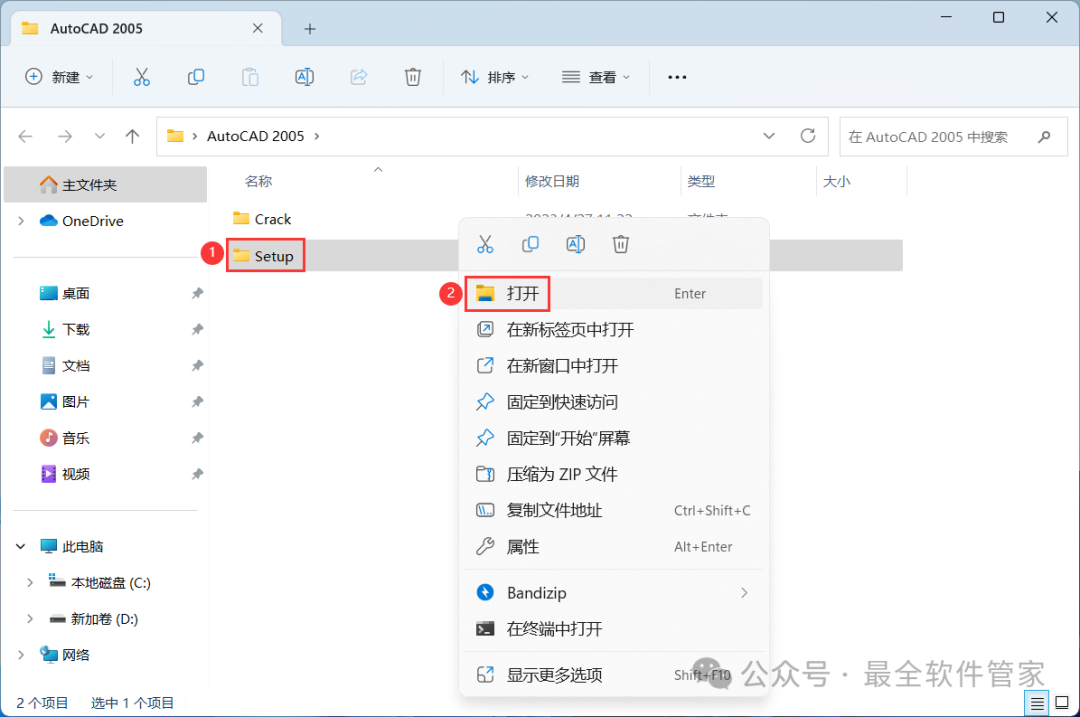Switch to large icons view in status bar
This screenshot has height=717, width=1080.
pyautogui.click(x=1062, y=703)
